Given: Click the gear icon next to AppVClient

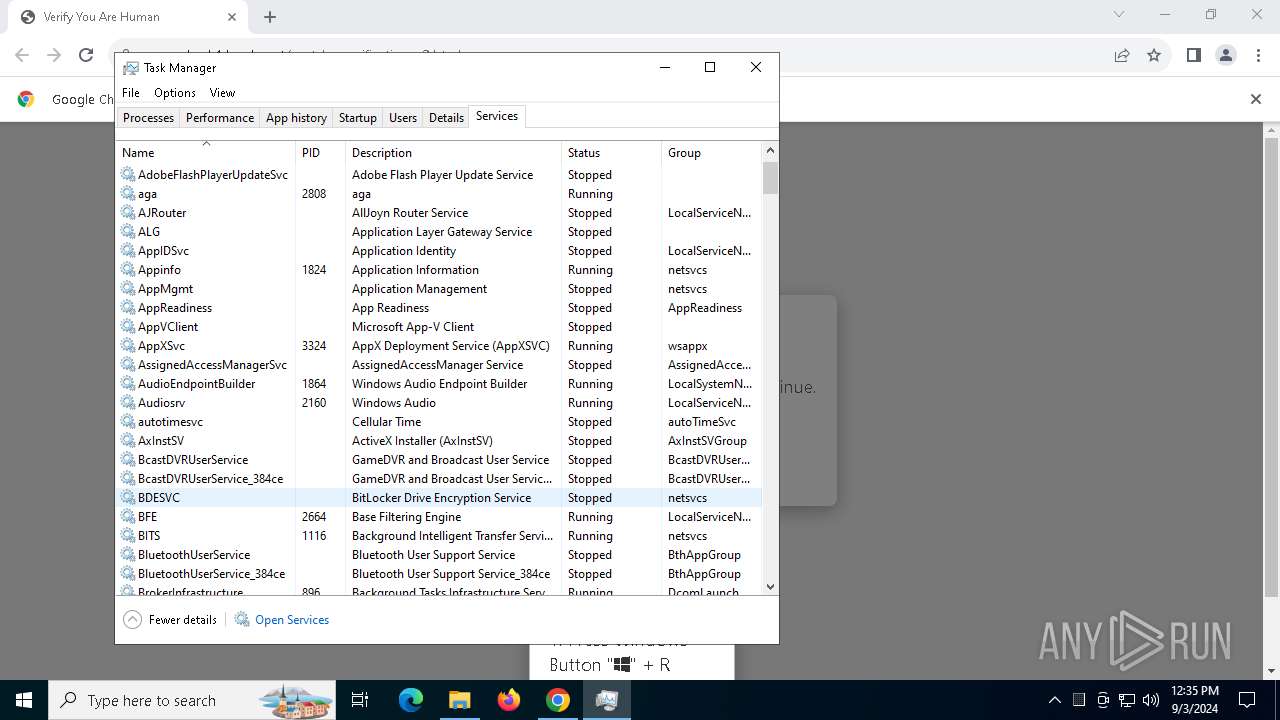Looking at the screenshot, I should coord(128,326).
